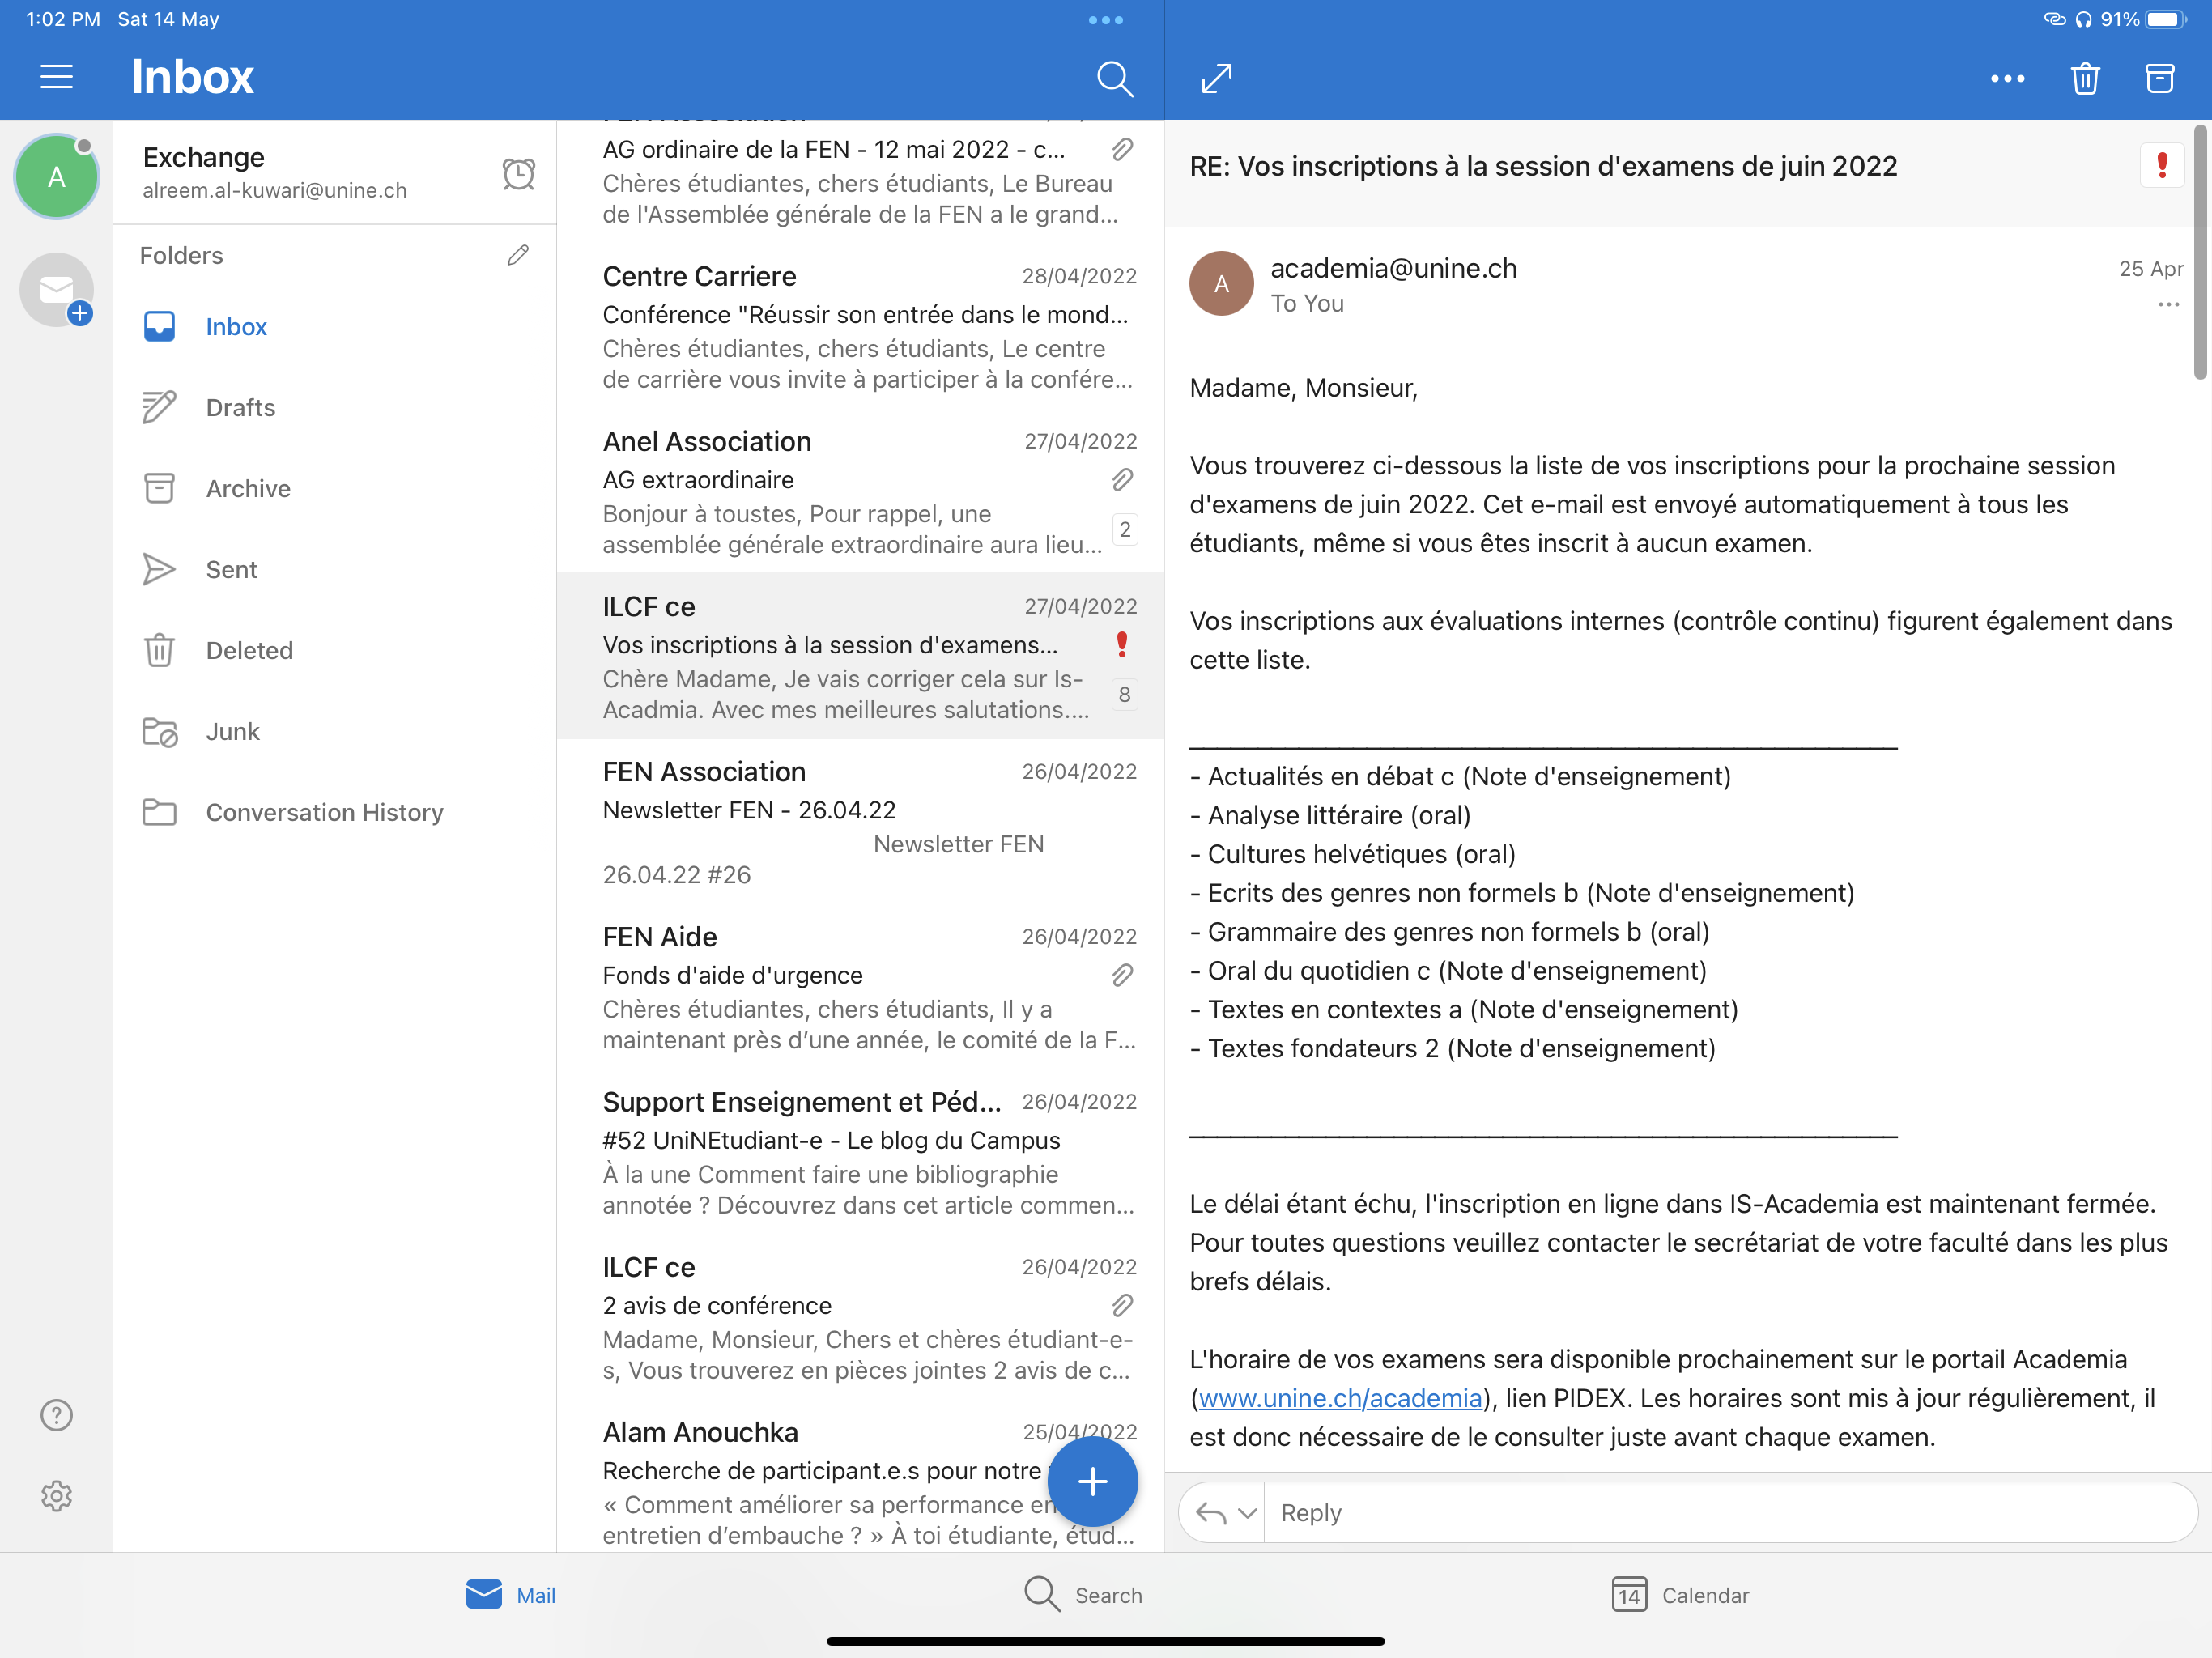The height and width of the screenshot is (1658, 2212).
Task: Expand the sender details ellipsis under 25 Apr
Action: point(2168,304)
